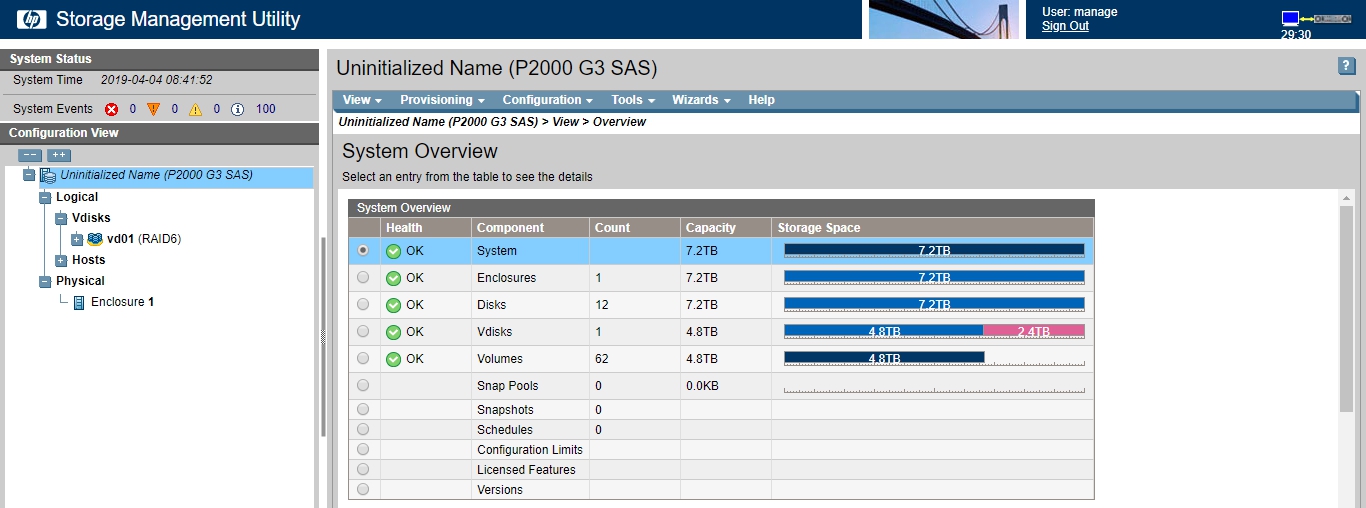Select Enclosure 1 in the tree
This screenshot has height=508, width=1366.
click(122, 302)
